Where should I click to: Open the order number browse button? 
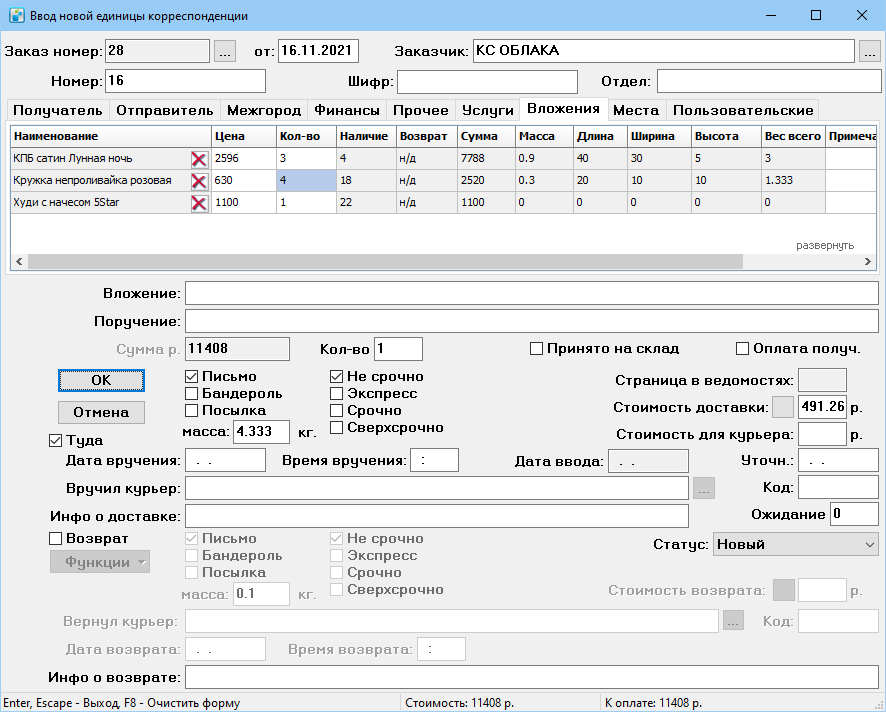tap(224, 51)
